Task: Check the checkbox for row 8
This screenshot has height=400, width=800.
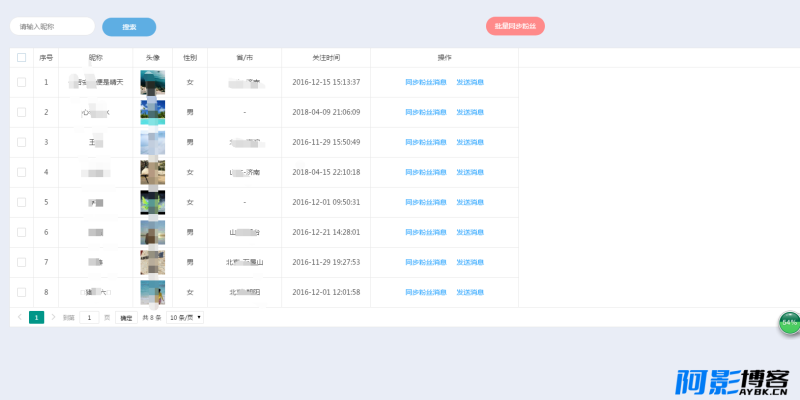Action: click(x=21, y=292)
